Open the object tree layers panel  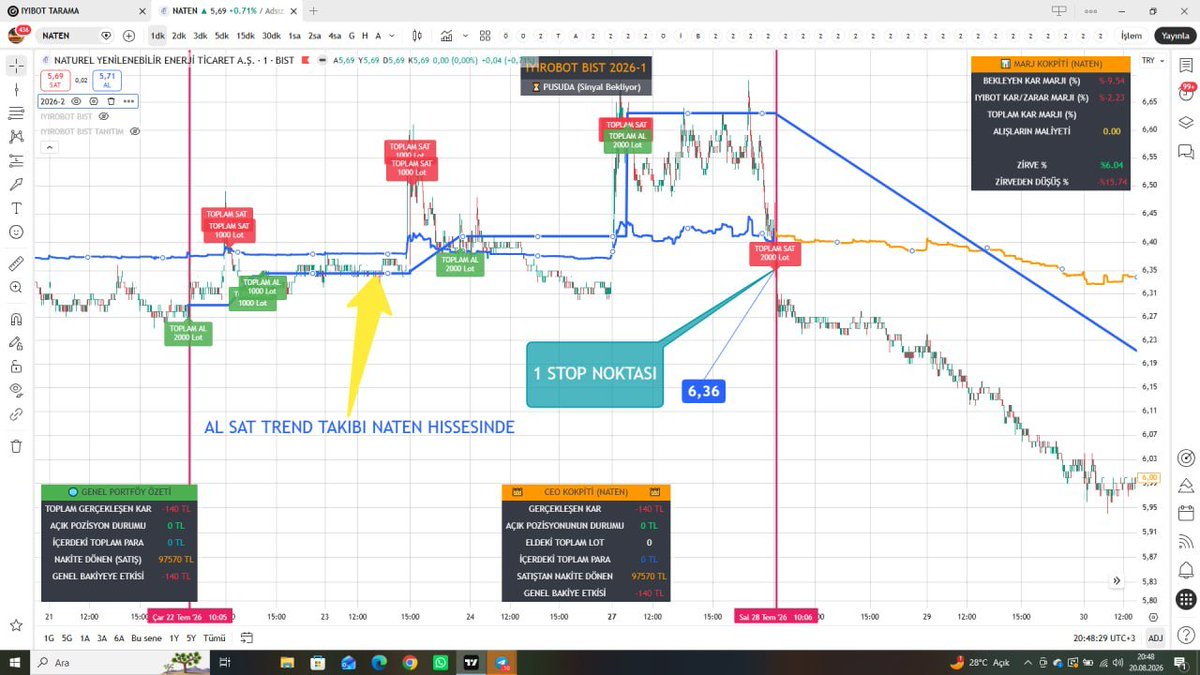tap(1186, 124)
